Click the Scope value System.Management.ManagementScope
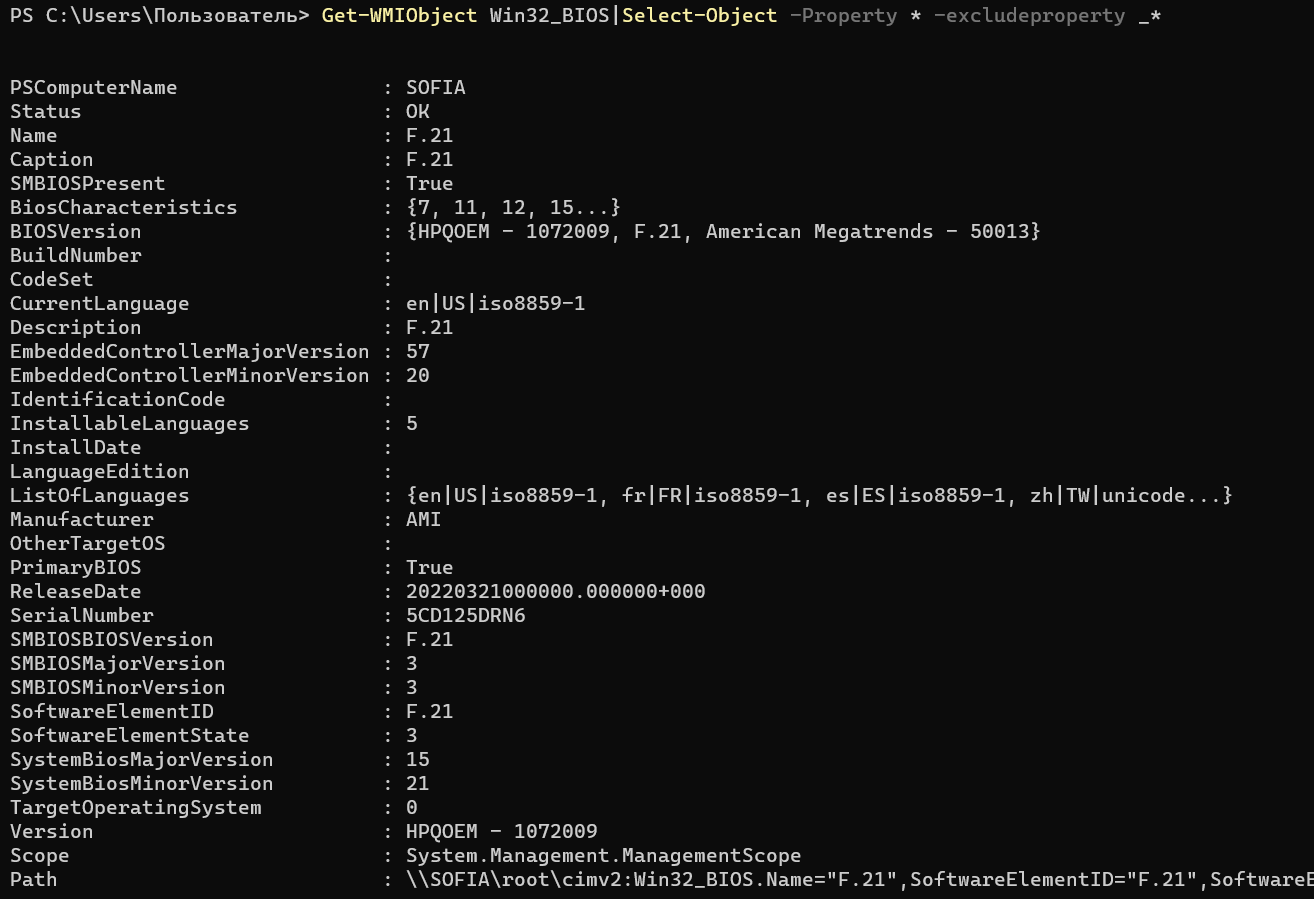This screenshot has height=899, width=1314. [x=603, y=856]
